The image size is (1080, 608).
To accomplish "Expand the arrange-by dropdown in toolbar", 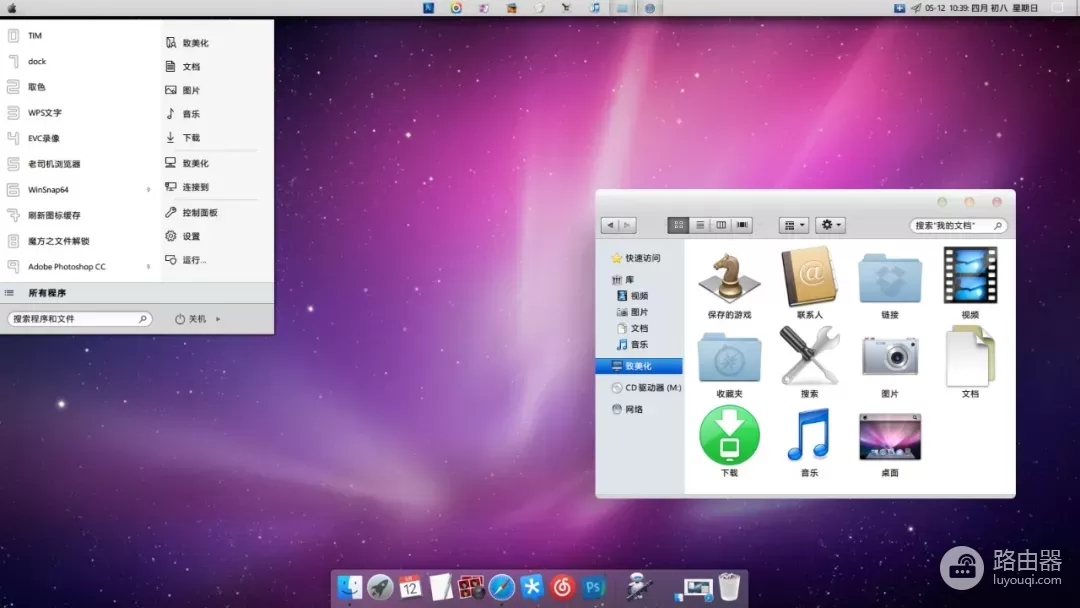I will point(793,225).
